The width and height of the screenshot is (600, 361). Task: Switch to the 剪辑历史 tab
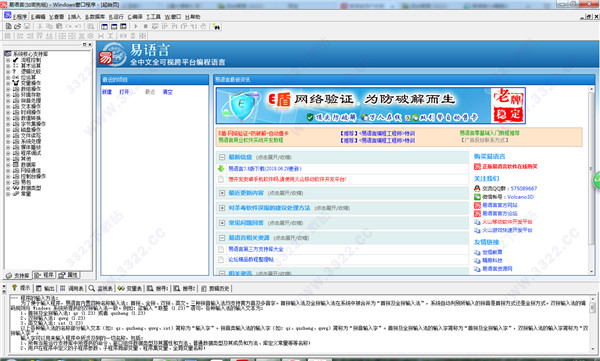(x=215, y=288)
